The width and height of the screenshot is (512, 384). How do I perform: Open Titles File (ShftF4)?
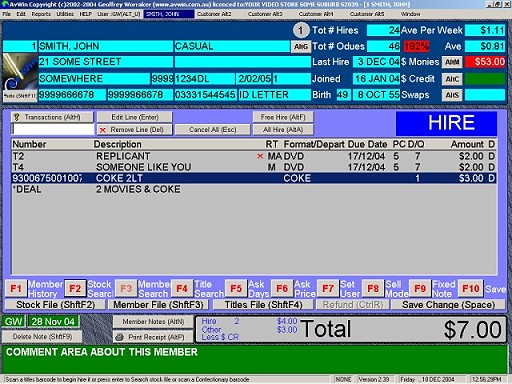click(x=263, y=305)
